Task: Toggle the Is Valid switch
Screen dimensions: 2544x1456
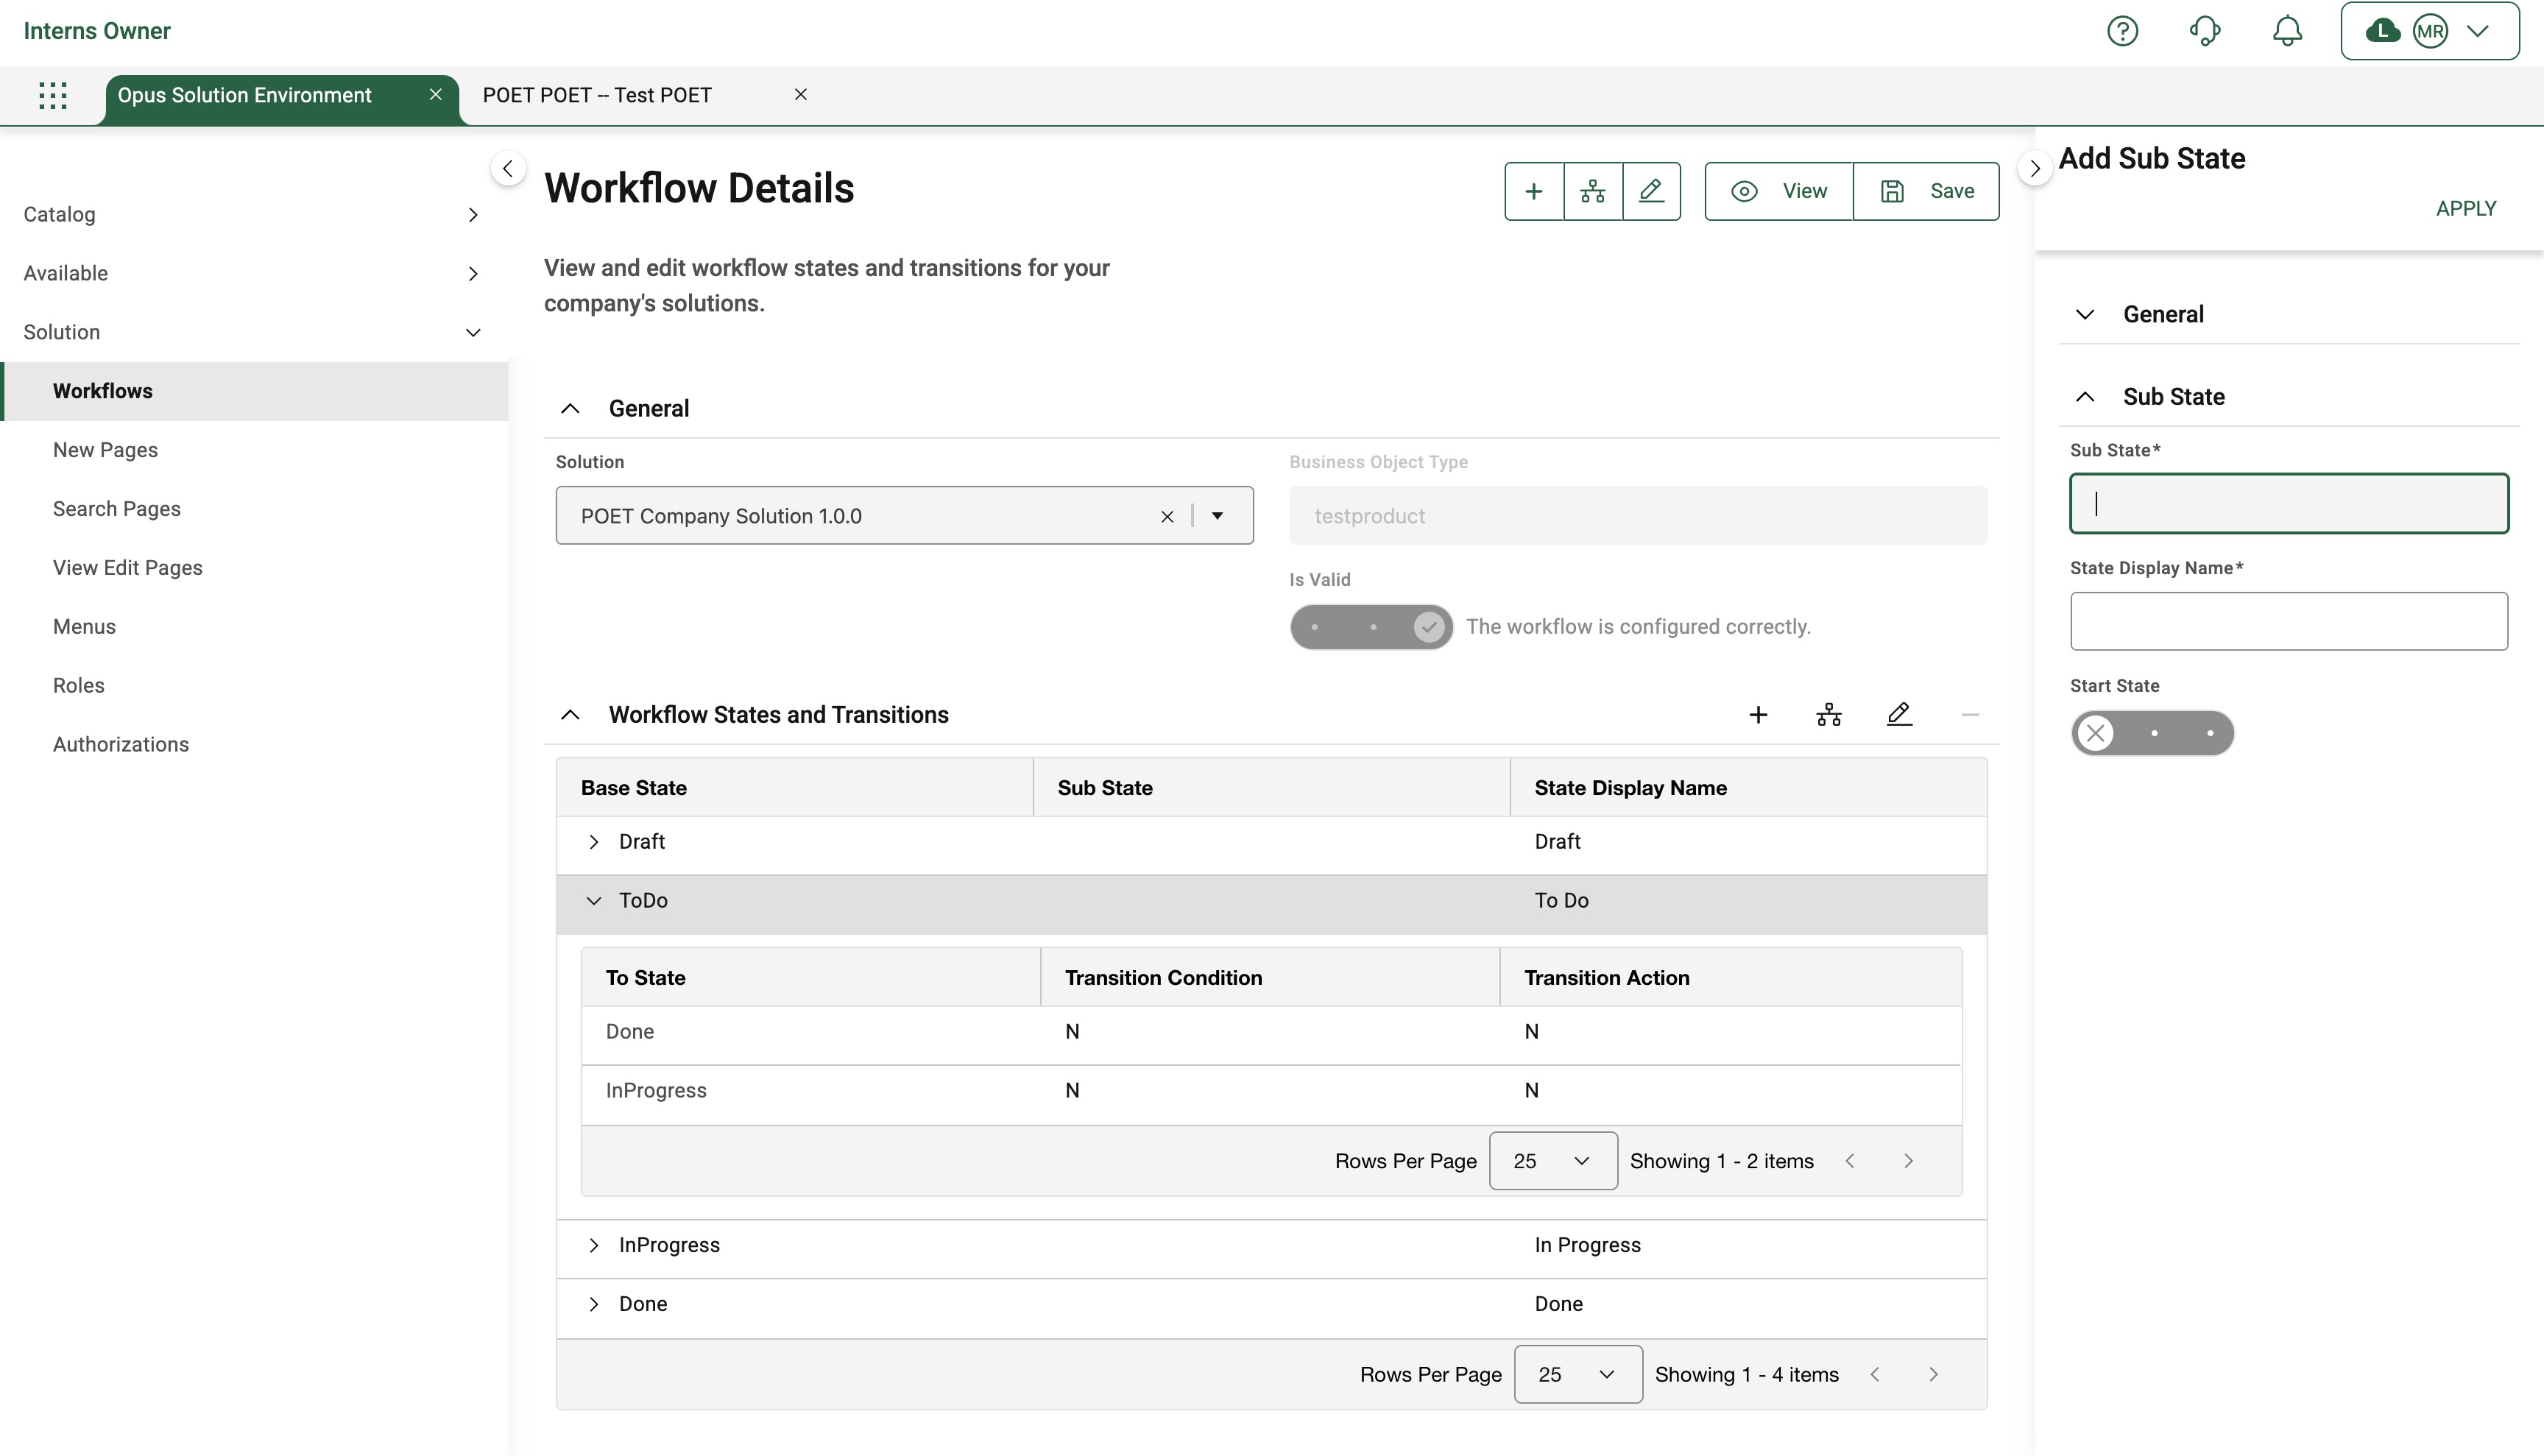Action: tap(1371, 627)
